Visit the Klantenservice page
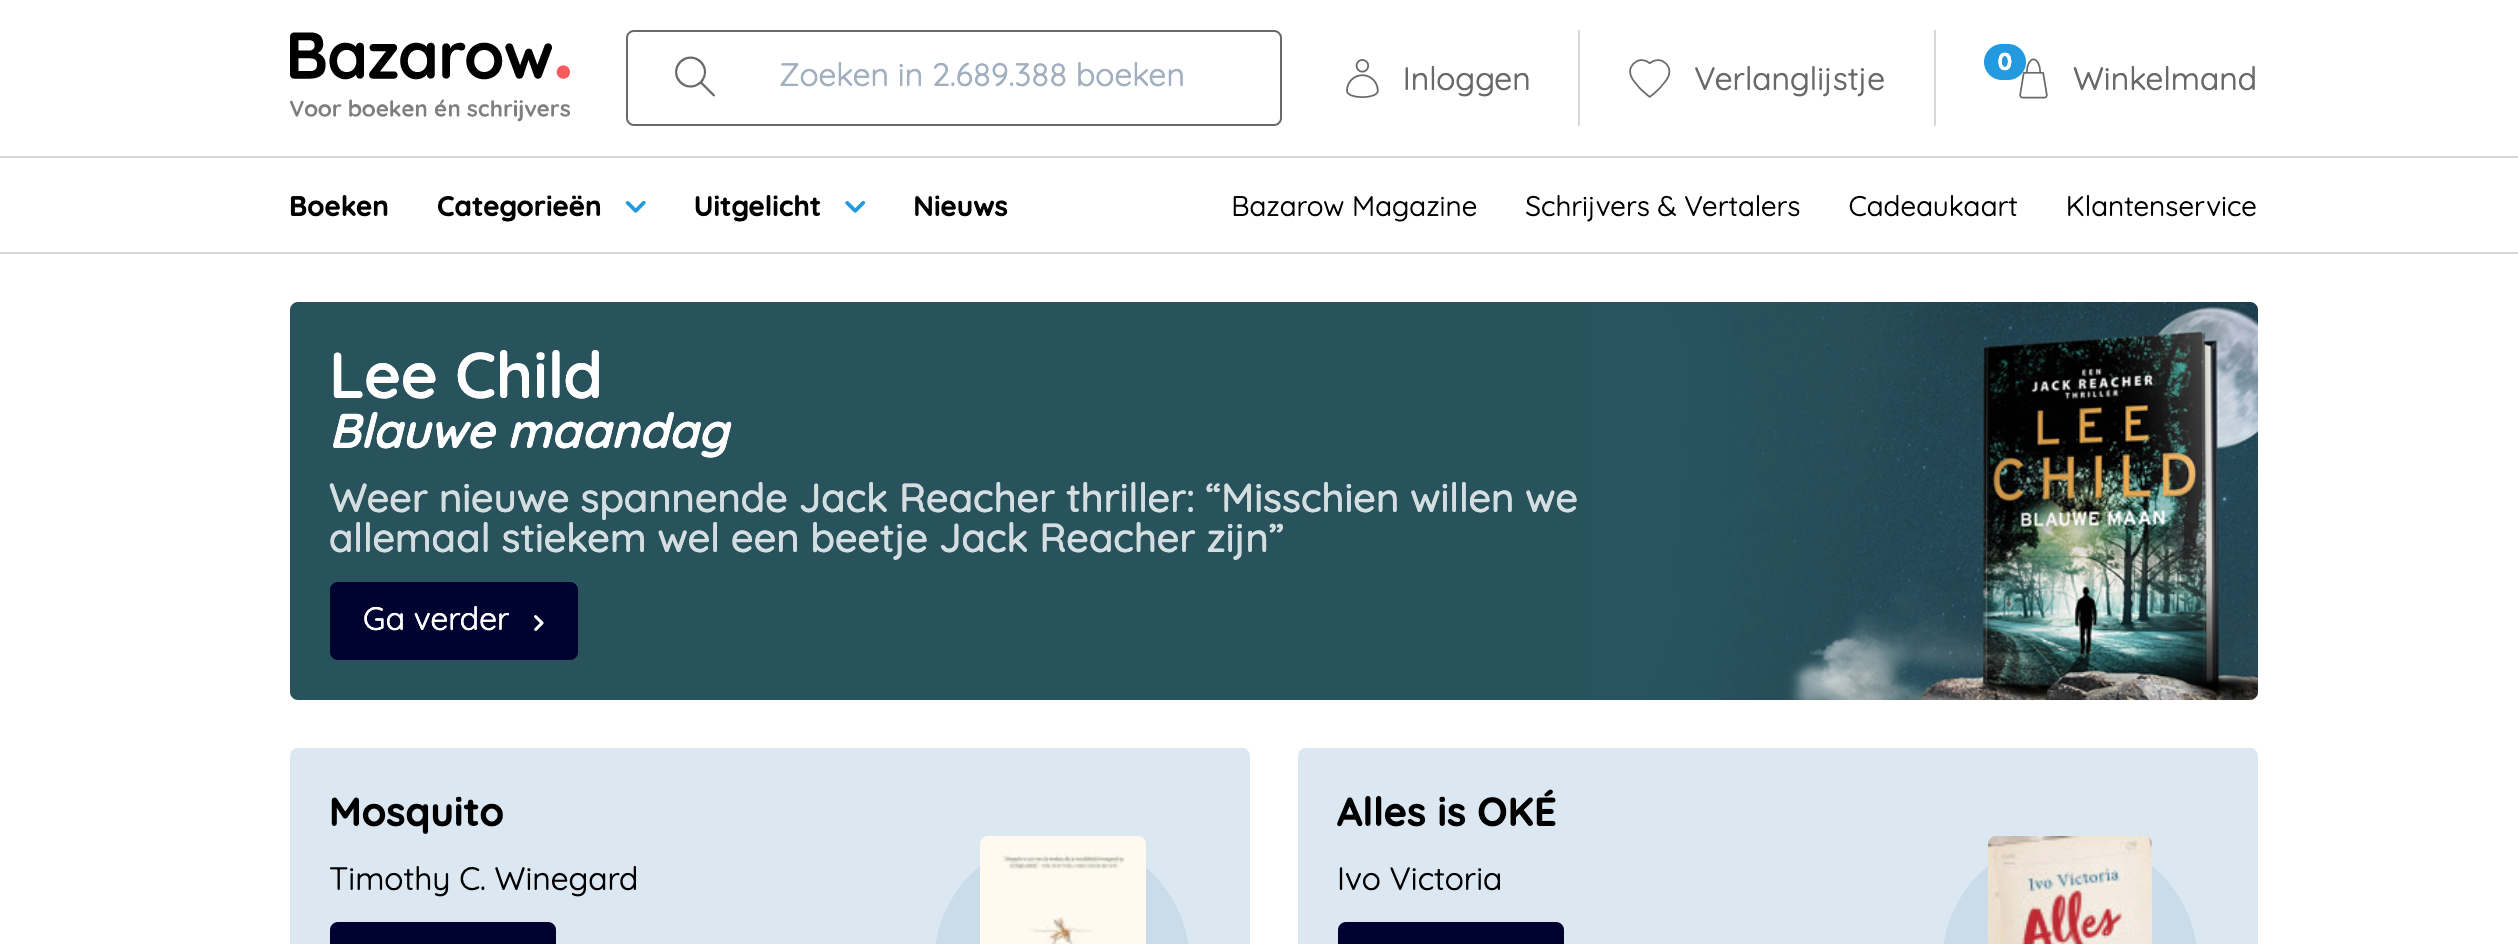 tap(2160, 206)
